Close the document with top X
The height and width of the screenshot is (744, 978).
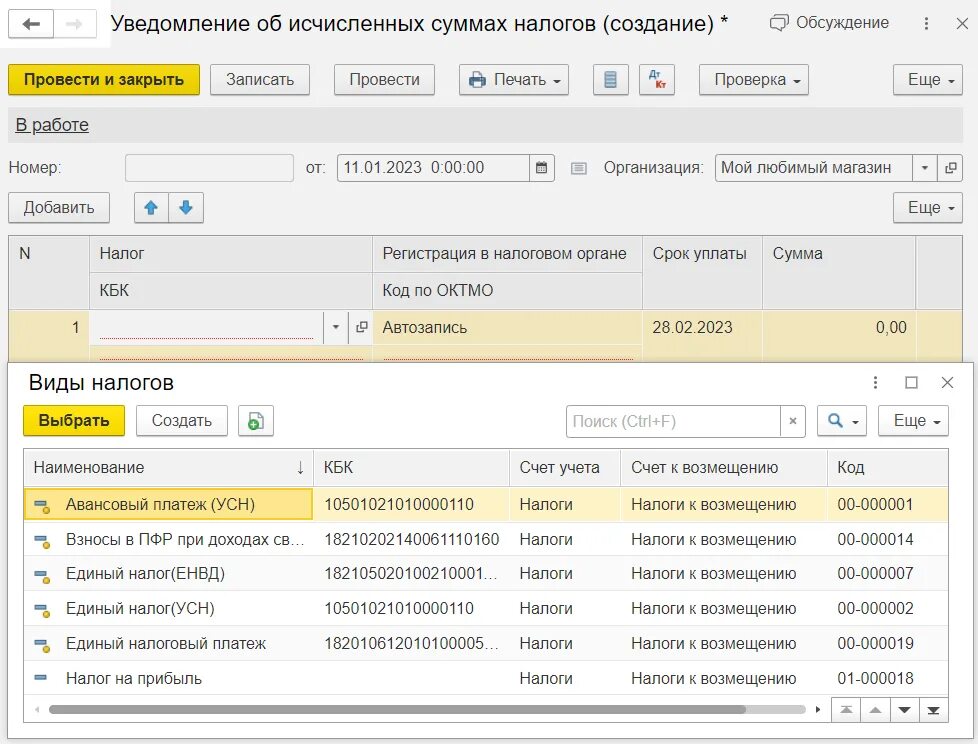962,24
